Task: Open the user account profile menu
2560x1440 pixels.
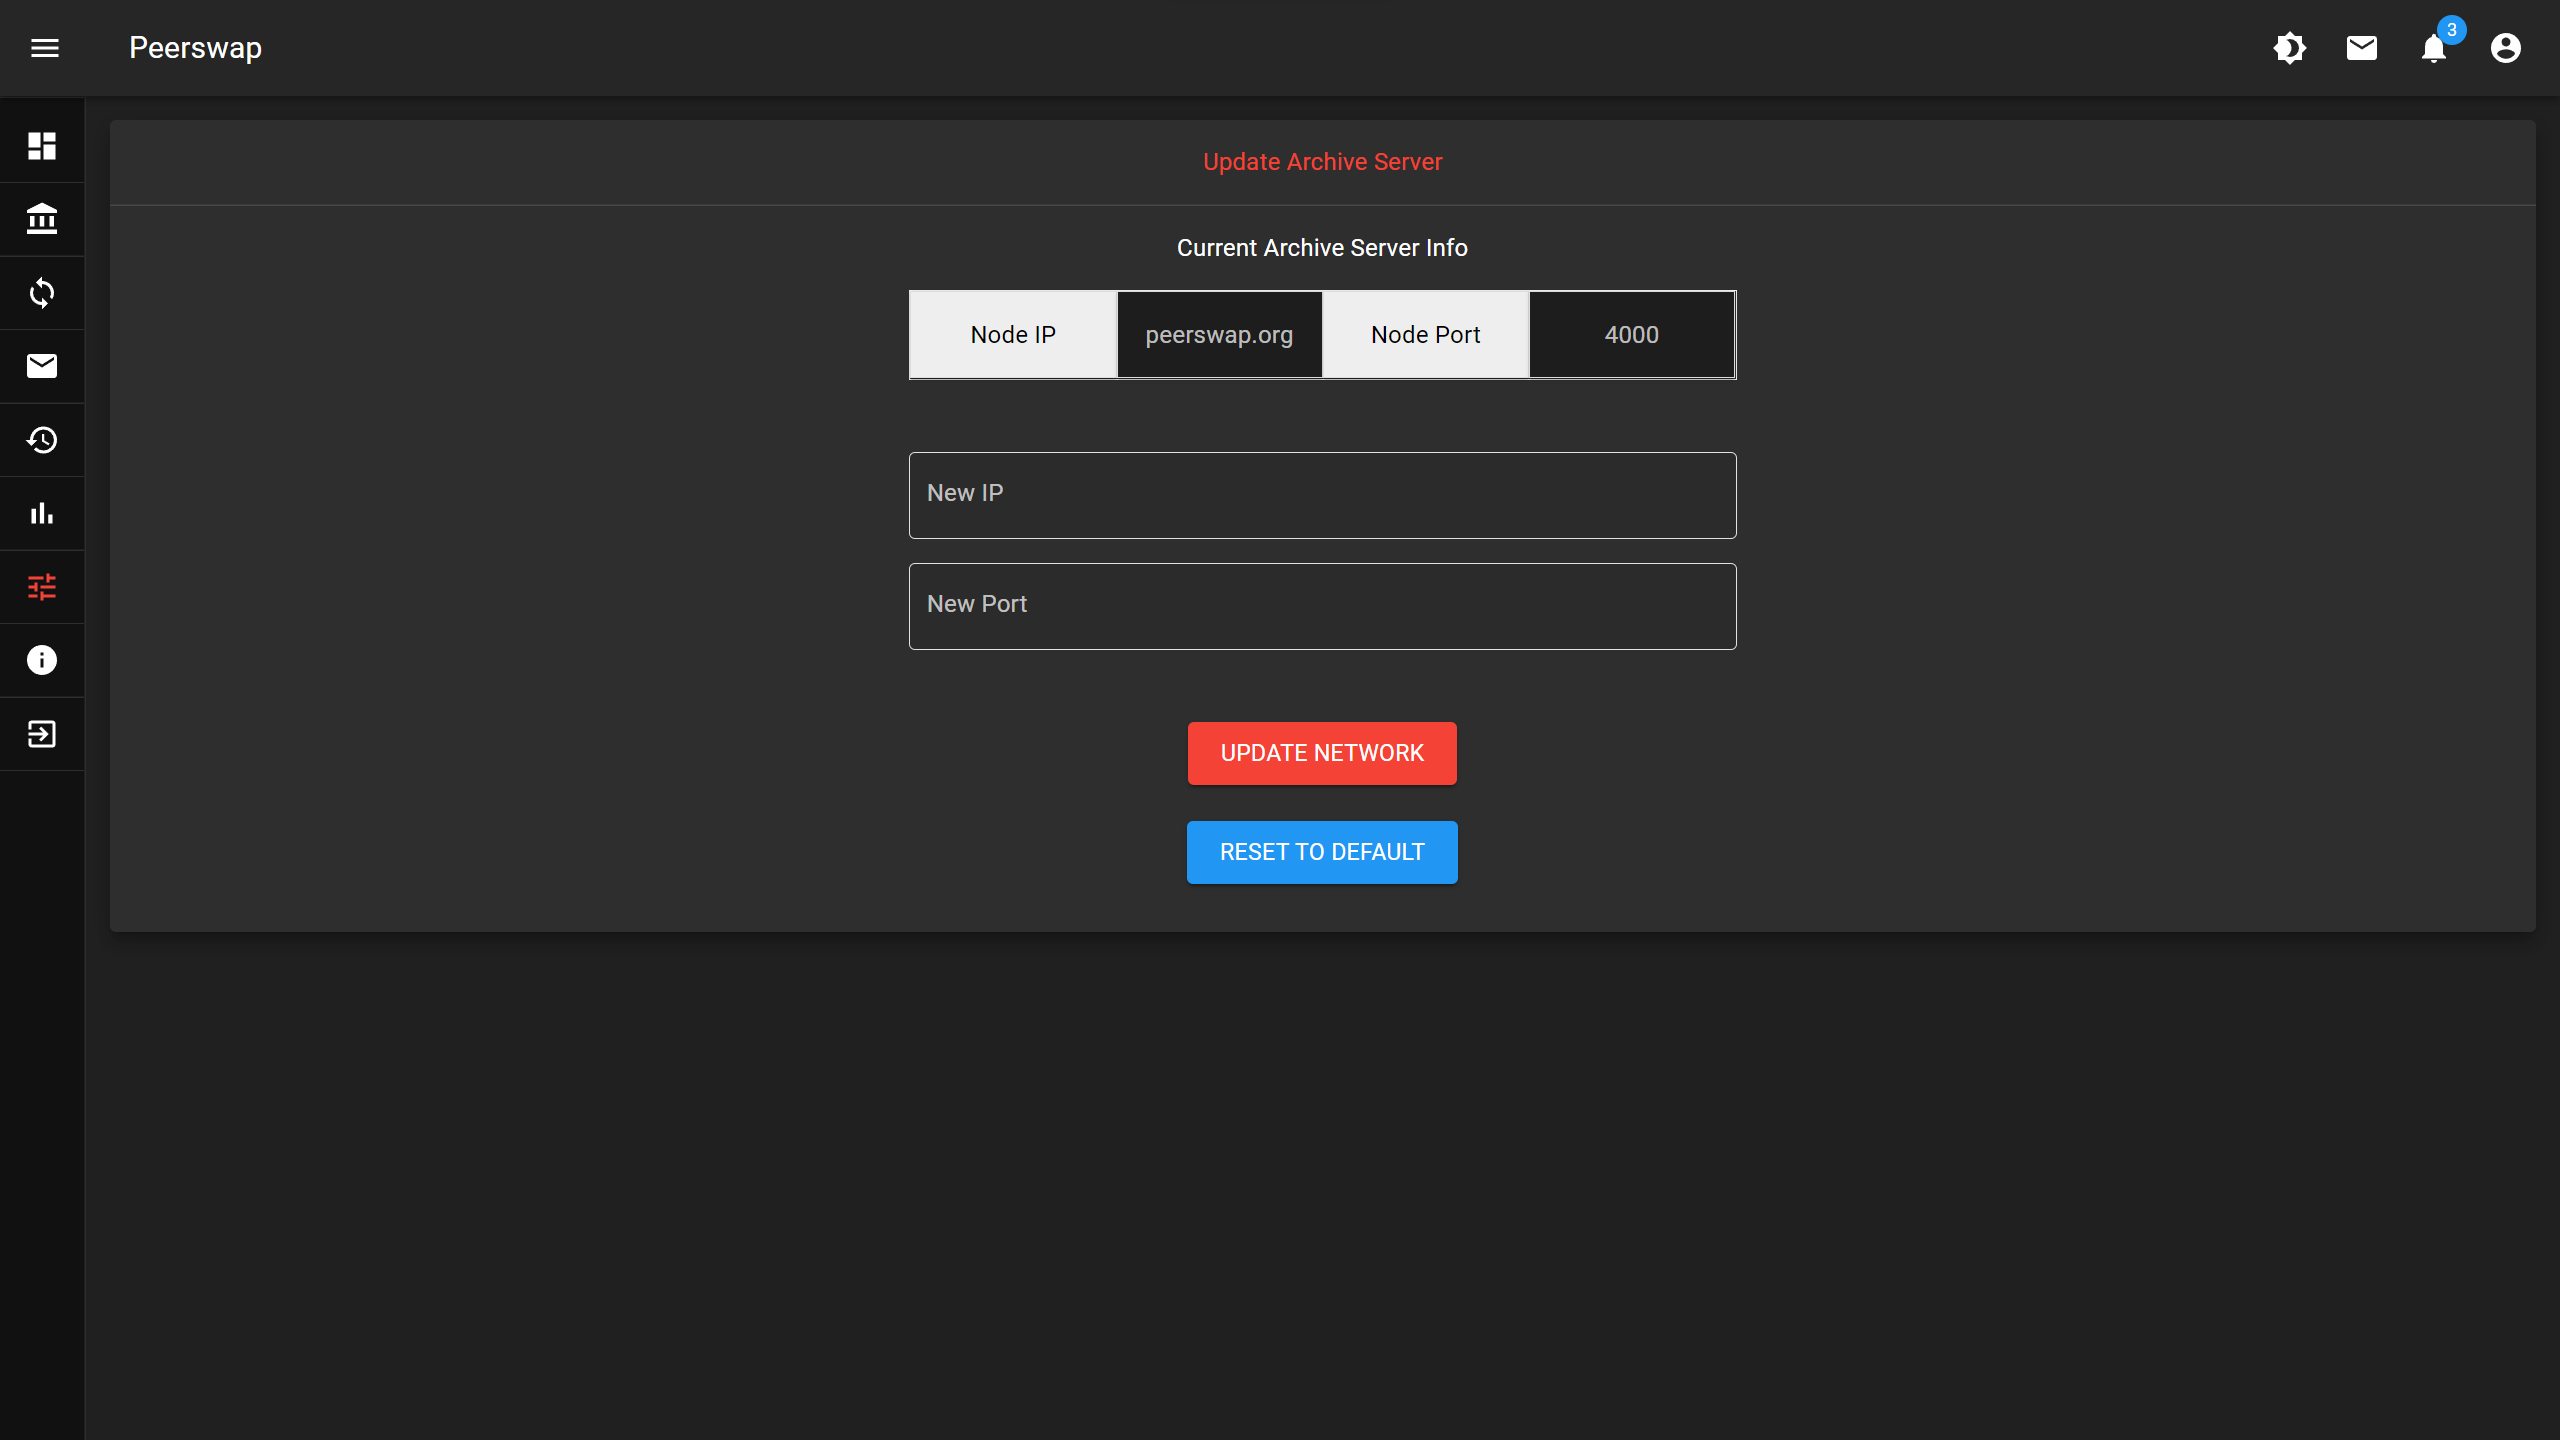Action: pos(2505,48)
